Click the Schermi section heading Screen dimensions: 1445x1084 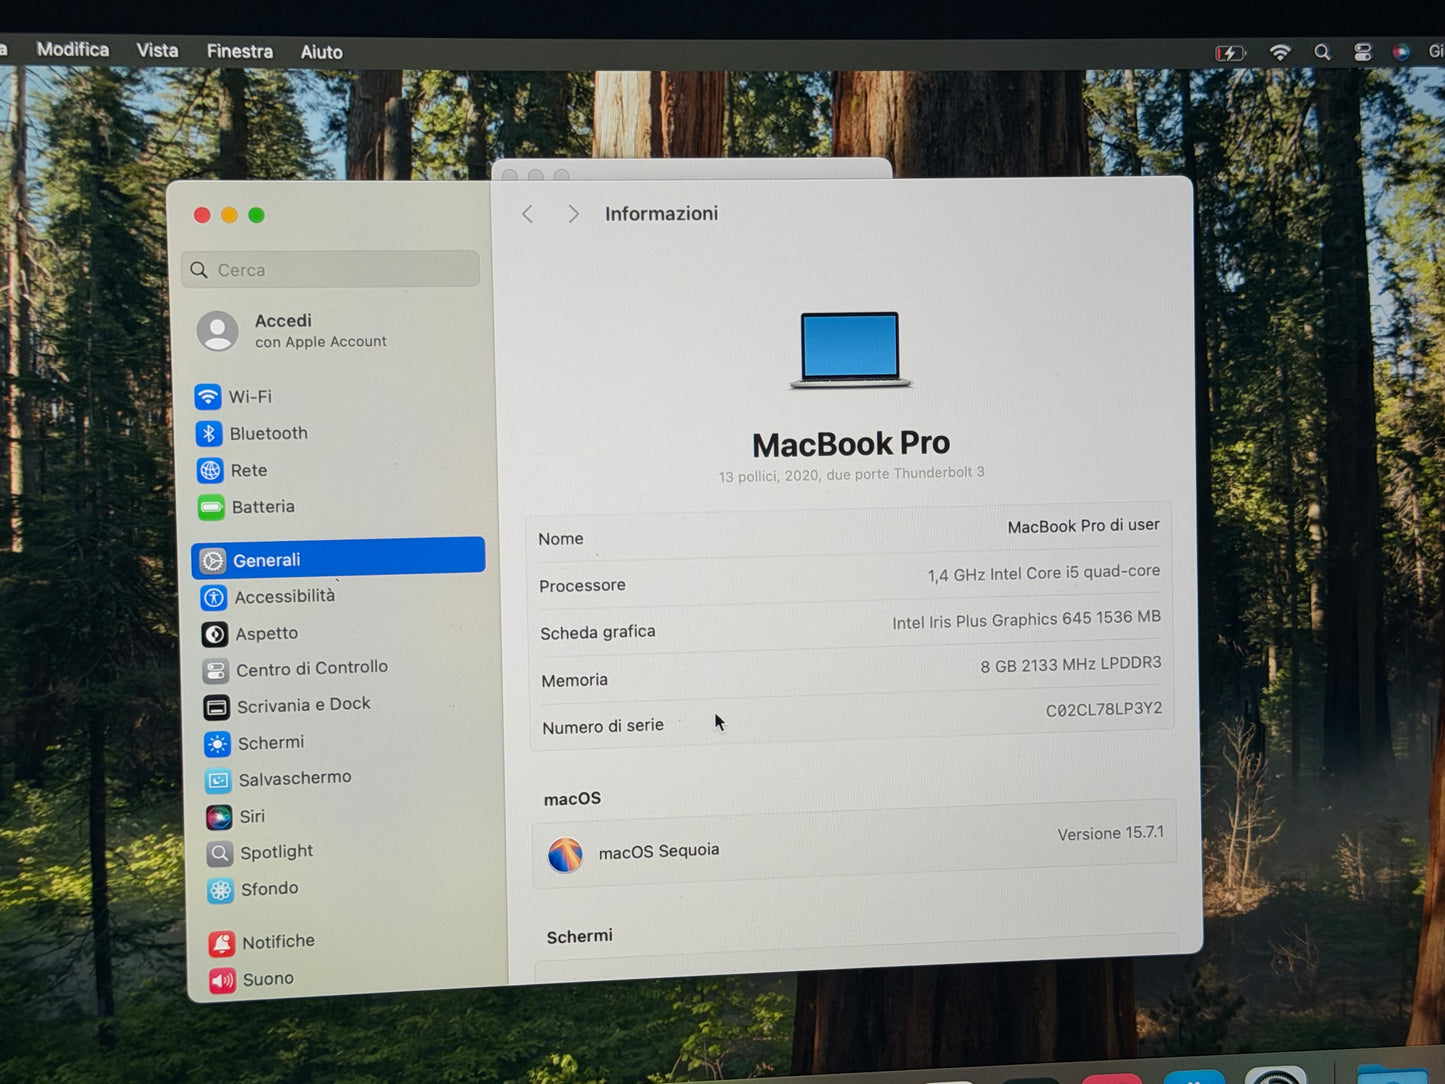pyautogui.click(x=579, y=937)
